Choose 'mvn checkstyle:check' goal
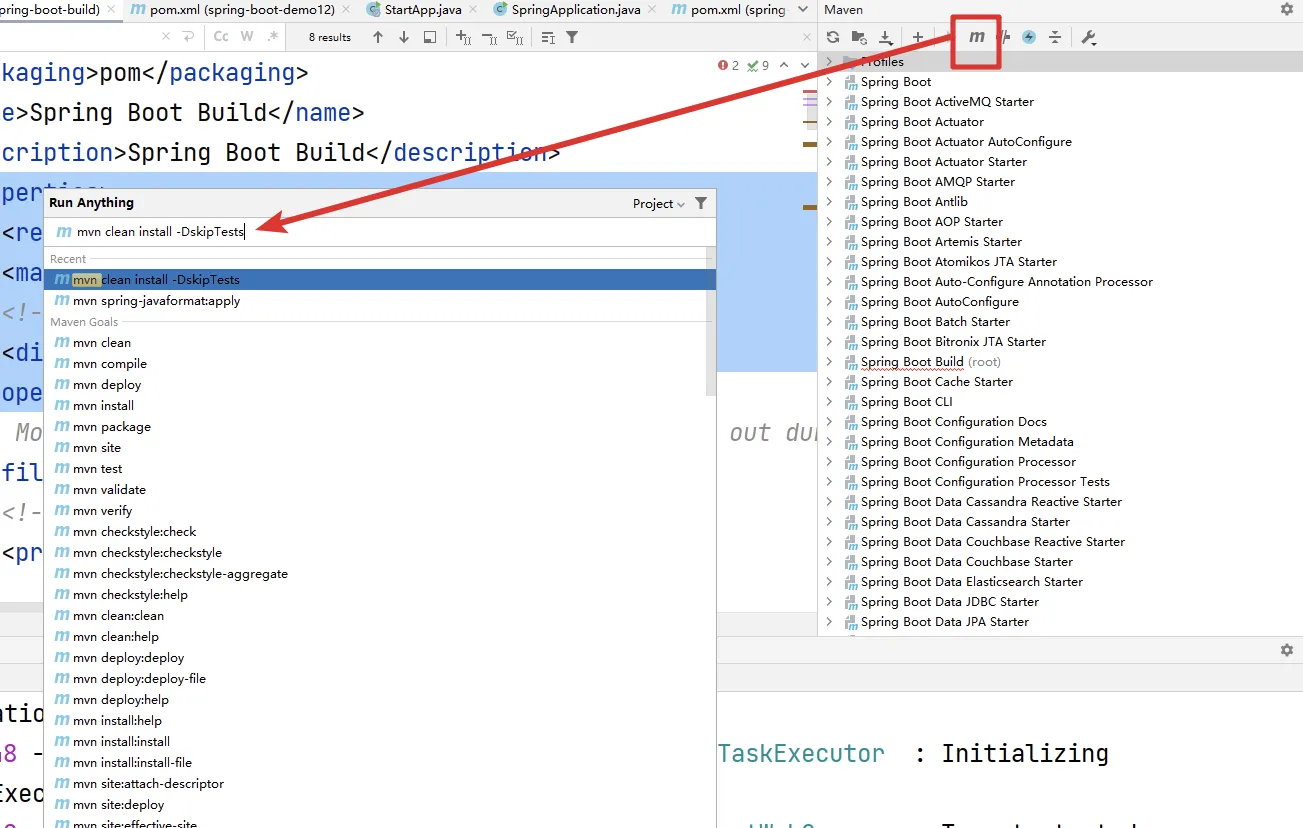Image resolution: width=1303 pixels, height=828 pixels. pyautogui.click(x=376, y=532)
